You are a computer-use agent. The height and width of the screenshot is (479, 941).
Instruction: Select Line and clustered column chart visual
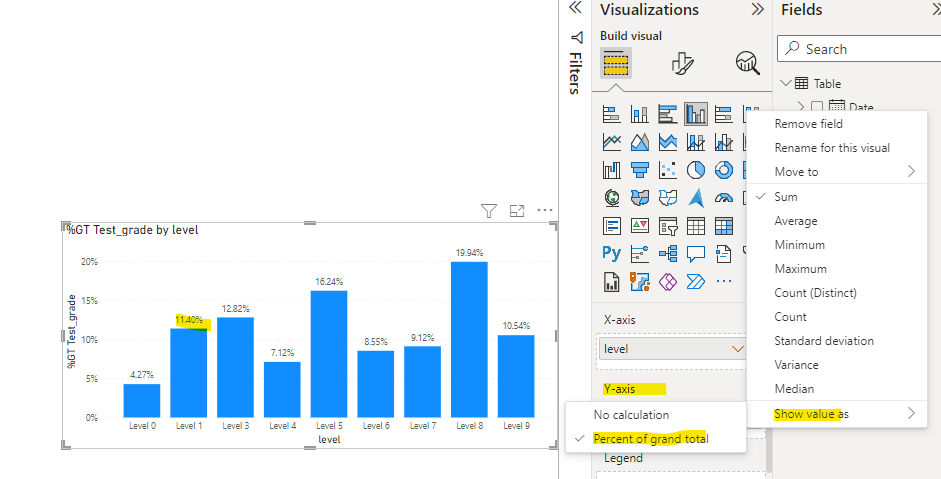[724, 142]
